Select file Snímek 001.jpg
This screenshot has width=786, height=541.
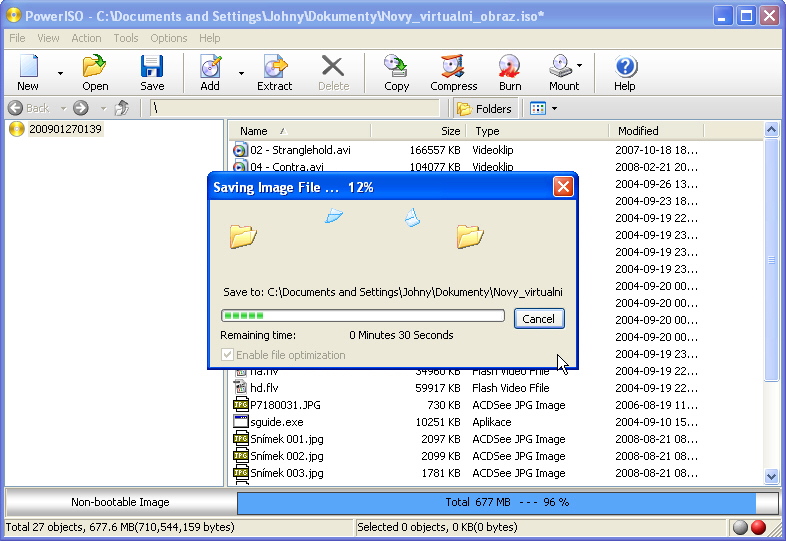tap(287, 439)
